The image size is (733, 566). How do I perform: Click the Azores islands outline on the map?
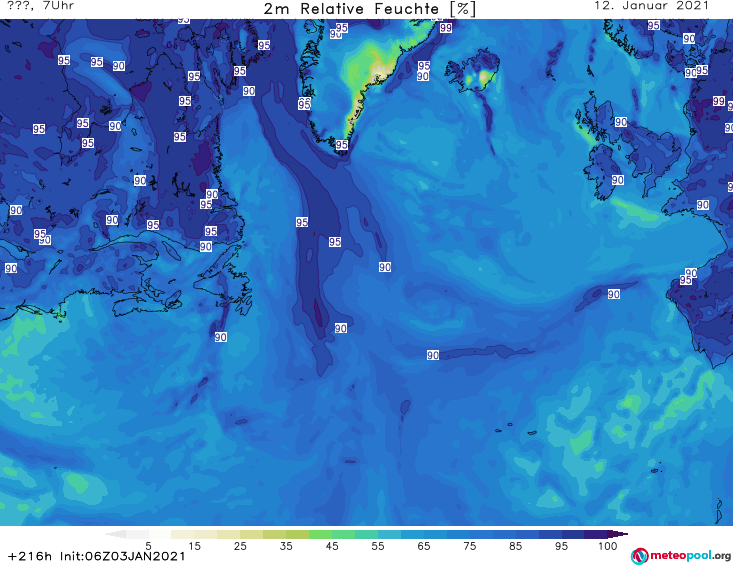514,429
